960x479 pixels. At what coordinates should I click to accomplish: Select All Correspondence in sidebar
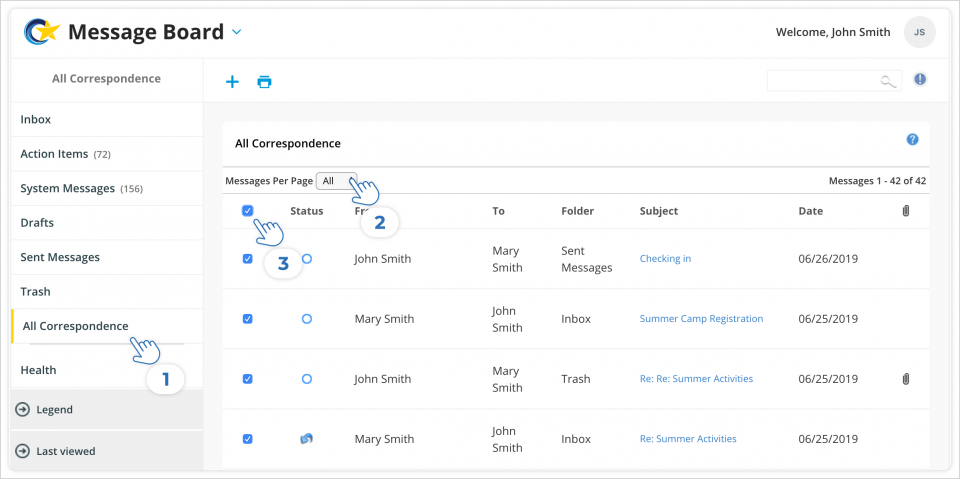coord(107,326)
